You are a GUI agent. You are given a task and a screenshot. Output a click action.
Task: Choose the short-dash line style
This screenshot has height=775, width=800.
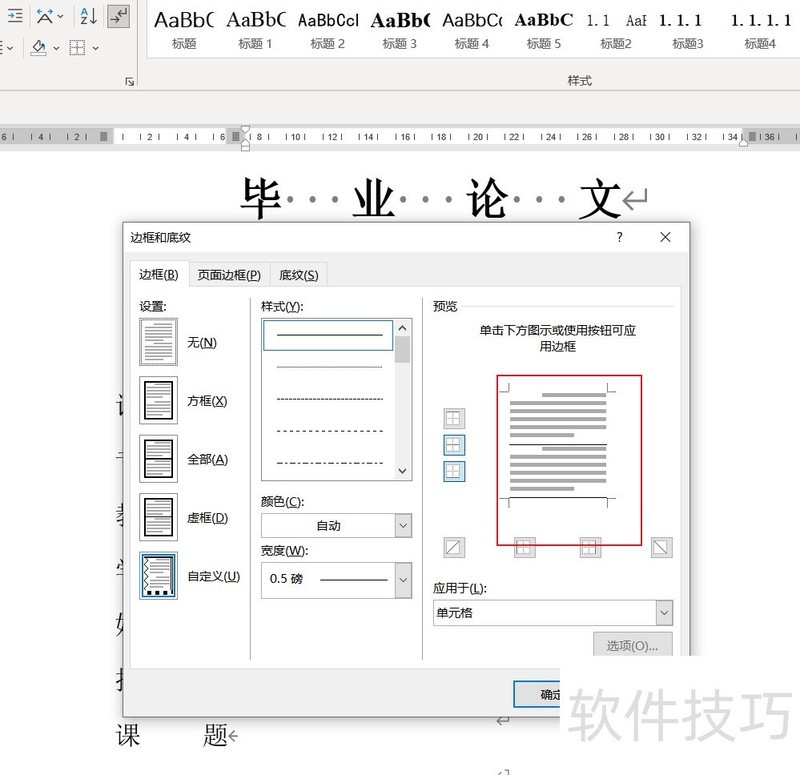coord(329,399)
